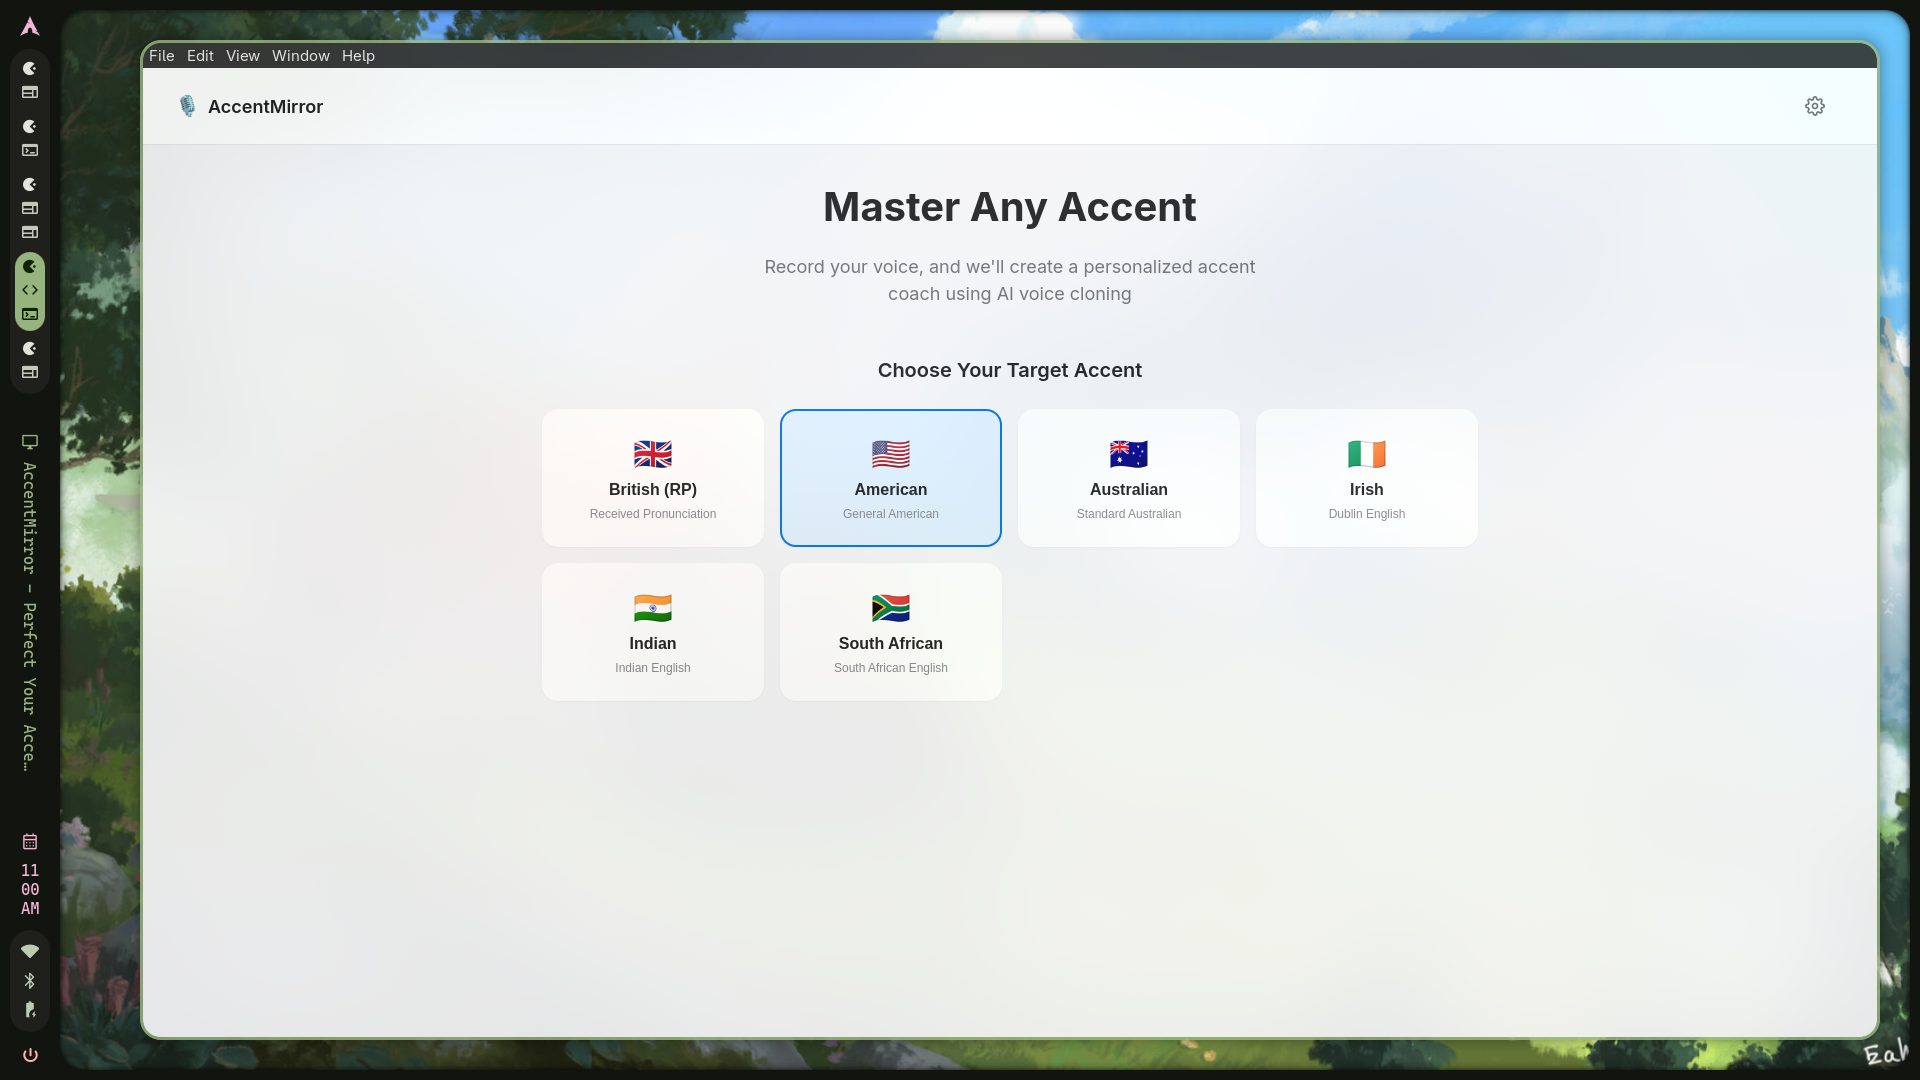Open the View menu

[x=242, y=56]
